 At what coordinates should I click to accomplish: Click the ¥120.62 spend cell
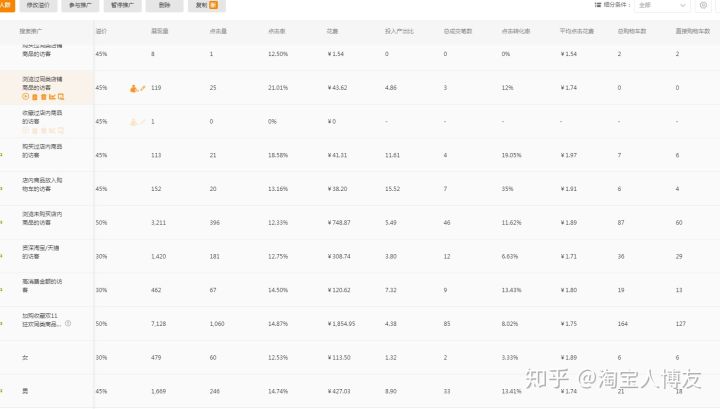click(339, 290)
